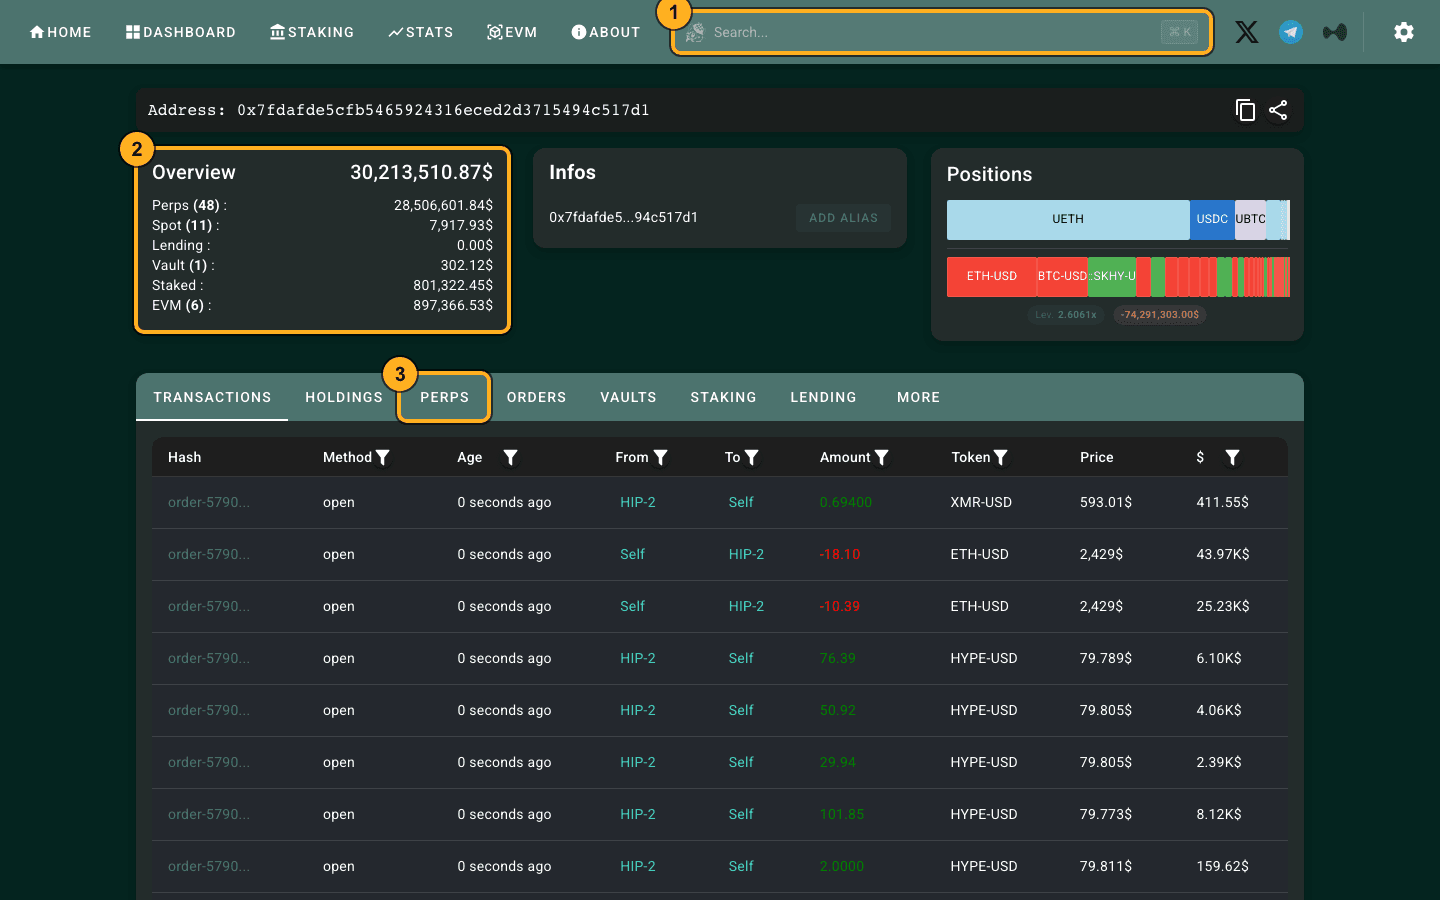This screenshot has width=1440, height=900.
Task: Switch to the Holdings tab
Action: tap(344, 397)
